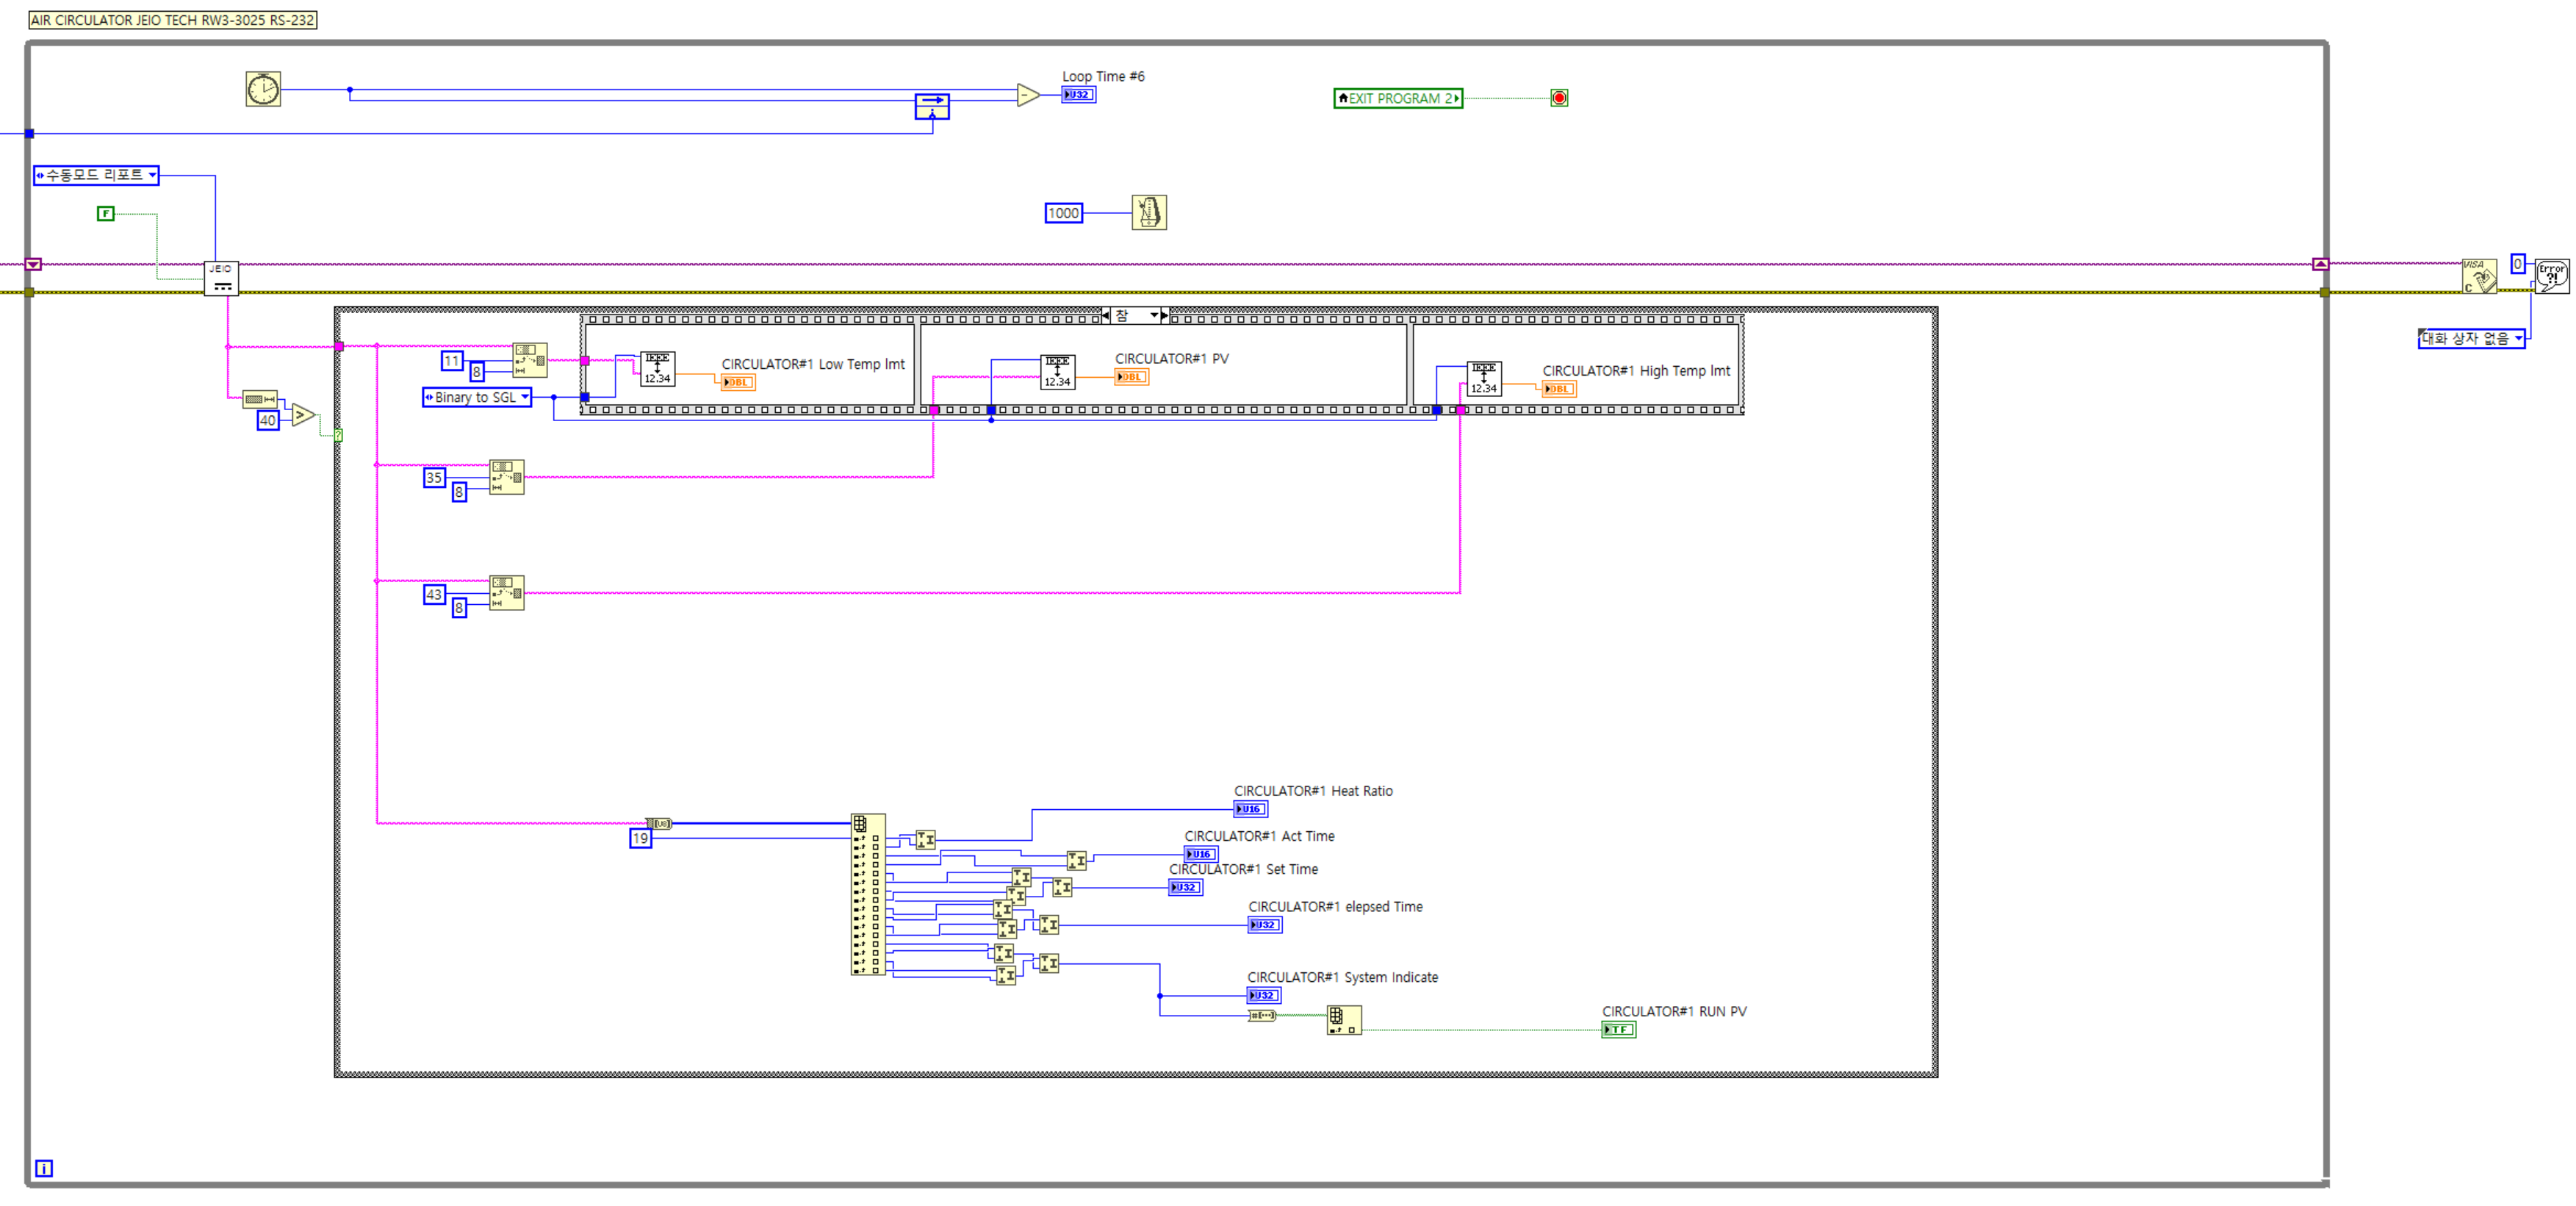This screenshot has height=1206, width=2576.
Task: Click the tick count clock icon
Action: tap(263, 89)
